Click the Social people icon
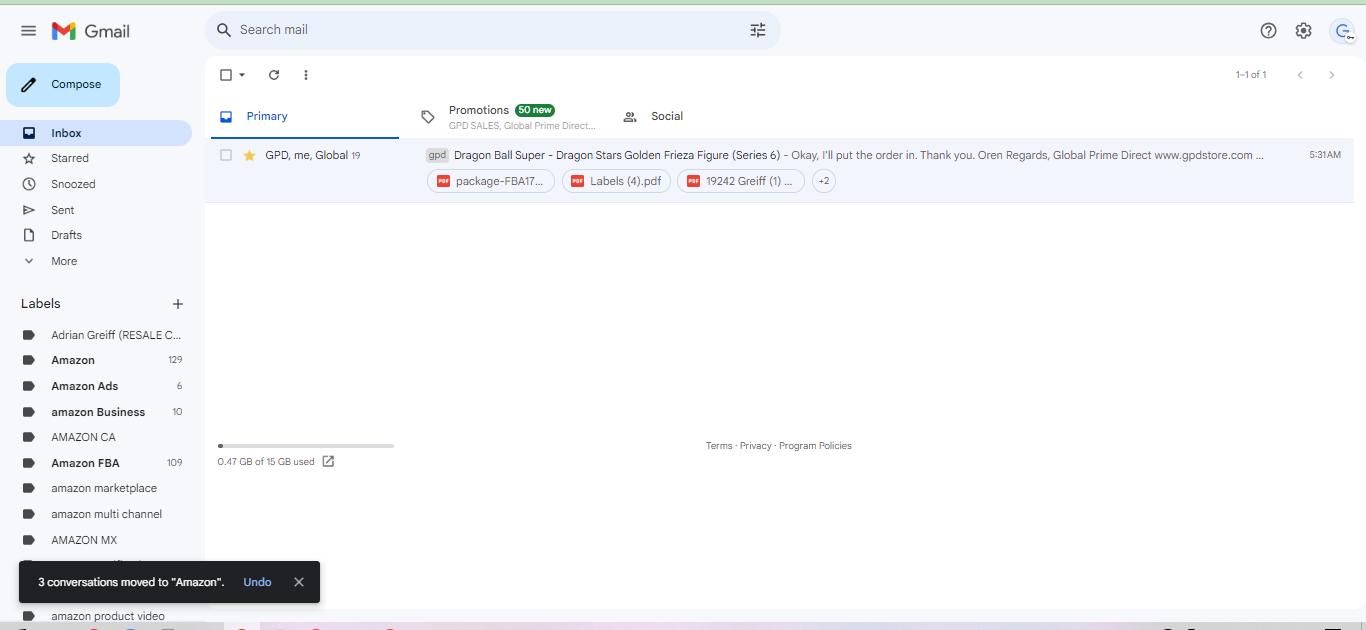This screenshot has height=630, width=1366. tap(630, 117)
